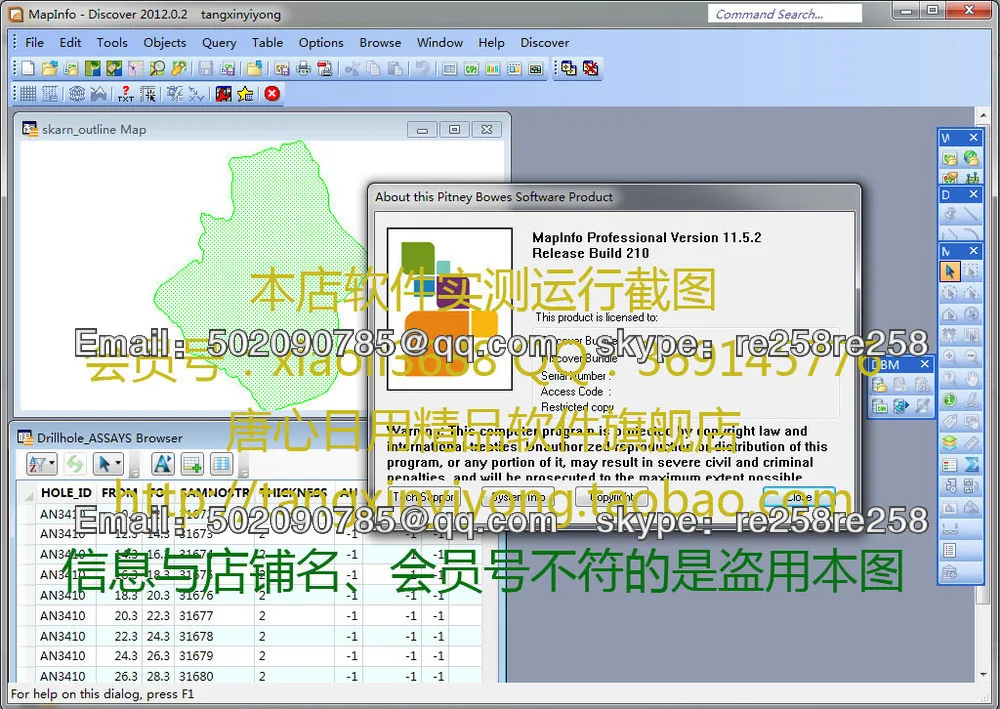Image resolution: width=1000 pixels, height=709 pixels.
Task: Click the Copyright button in About dialog
Action: point(612,497)
